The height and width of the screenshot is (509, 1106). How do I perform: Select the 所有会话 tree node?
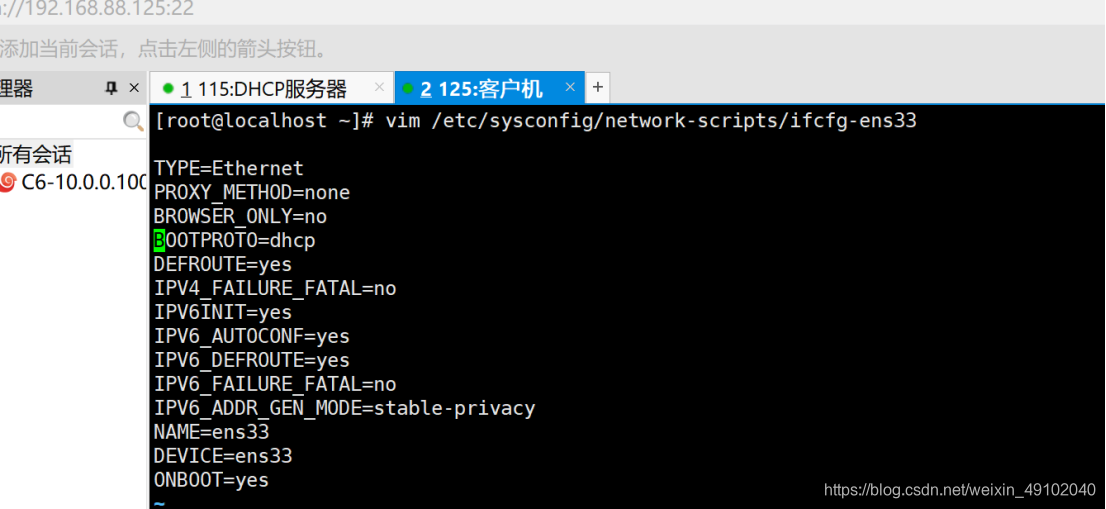[x=36, y=154]
